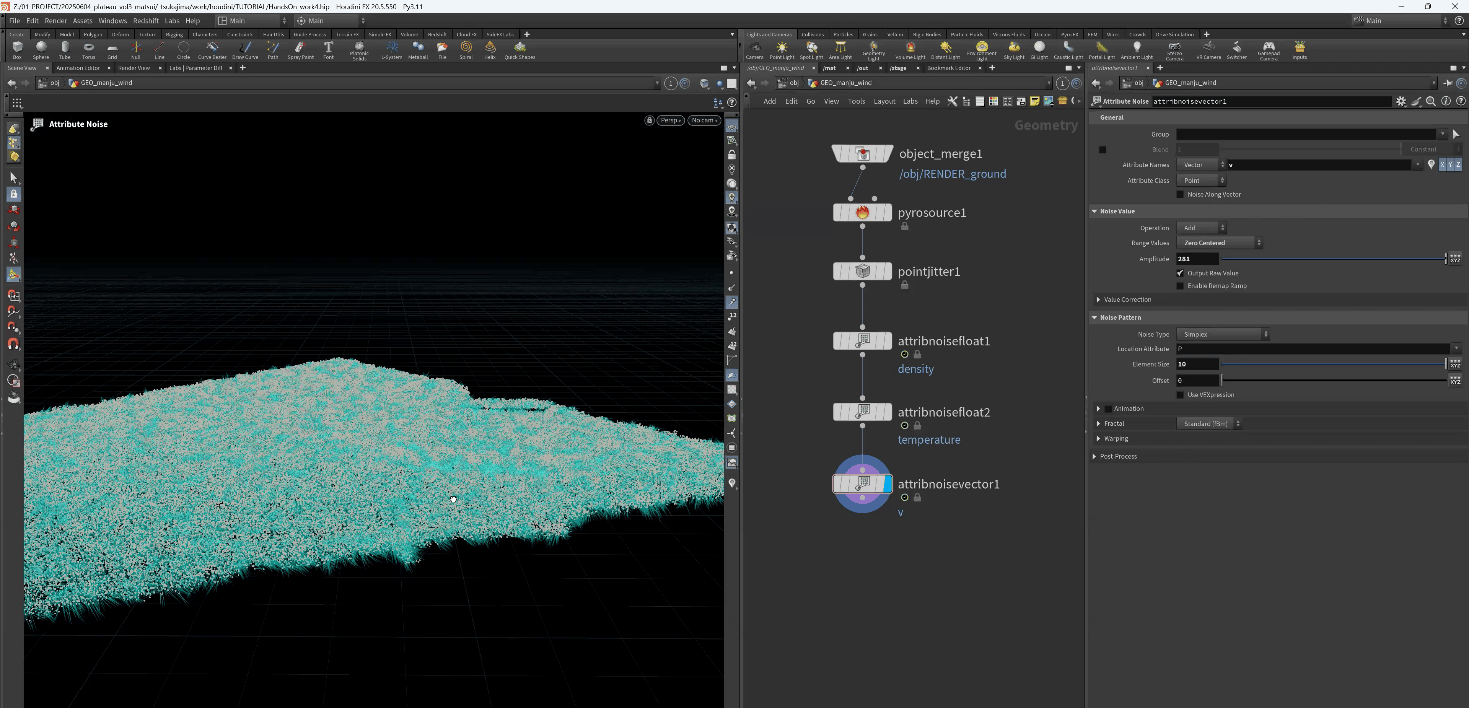The image size is (1469, 708).
Task: Check the Noise Along Vector option
Action: (1181, 194)
